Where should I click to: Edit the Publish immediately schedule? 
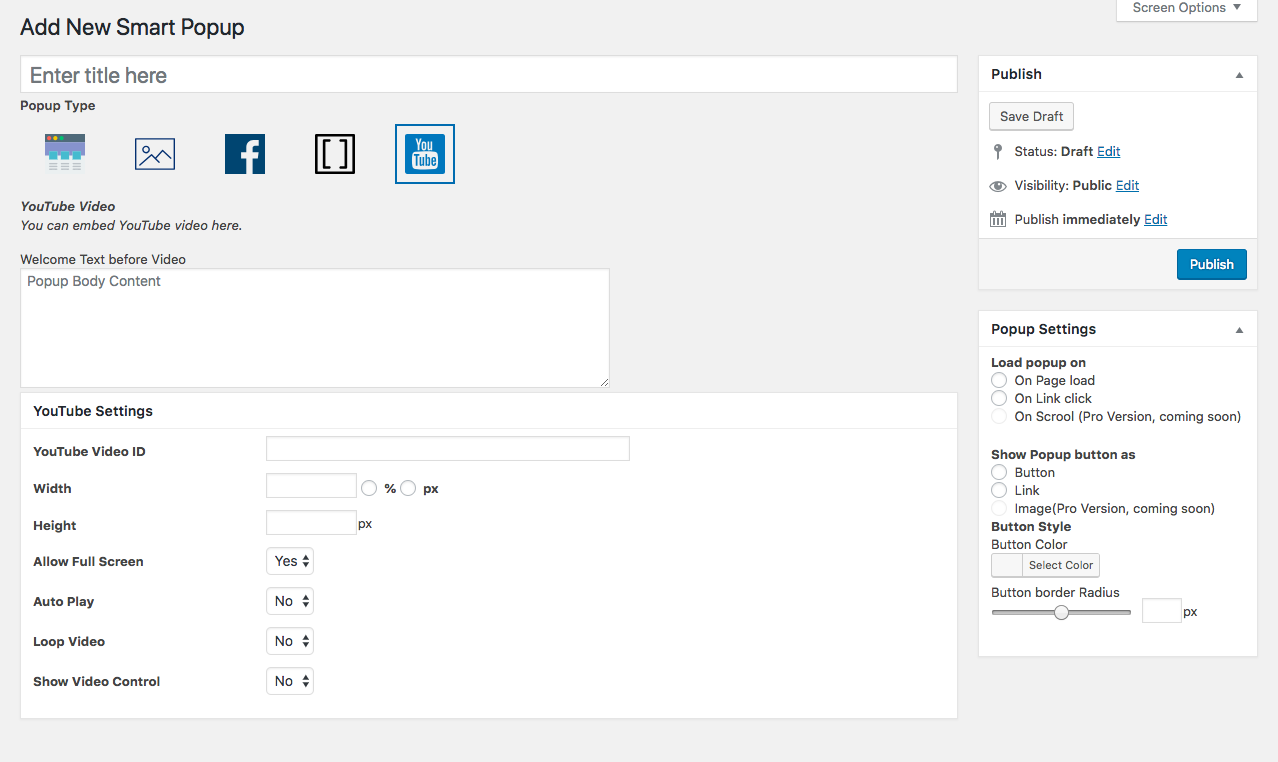1155,220
